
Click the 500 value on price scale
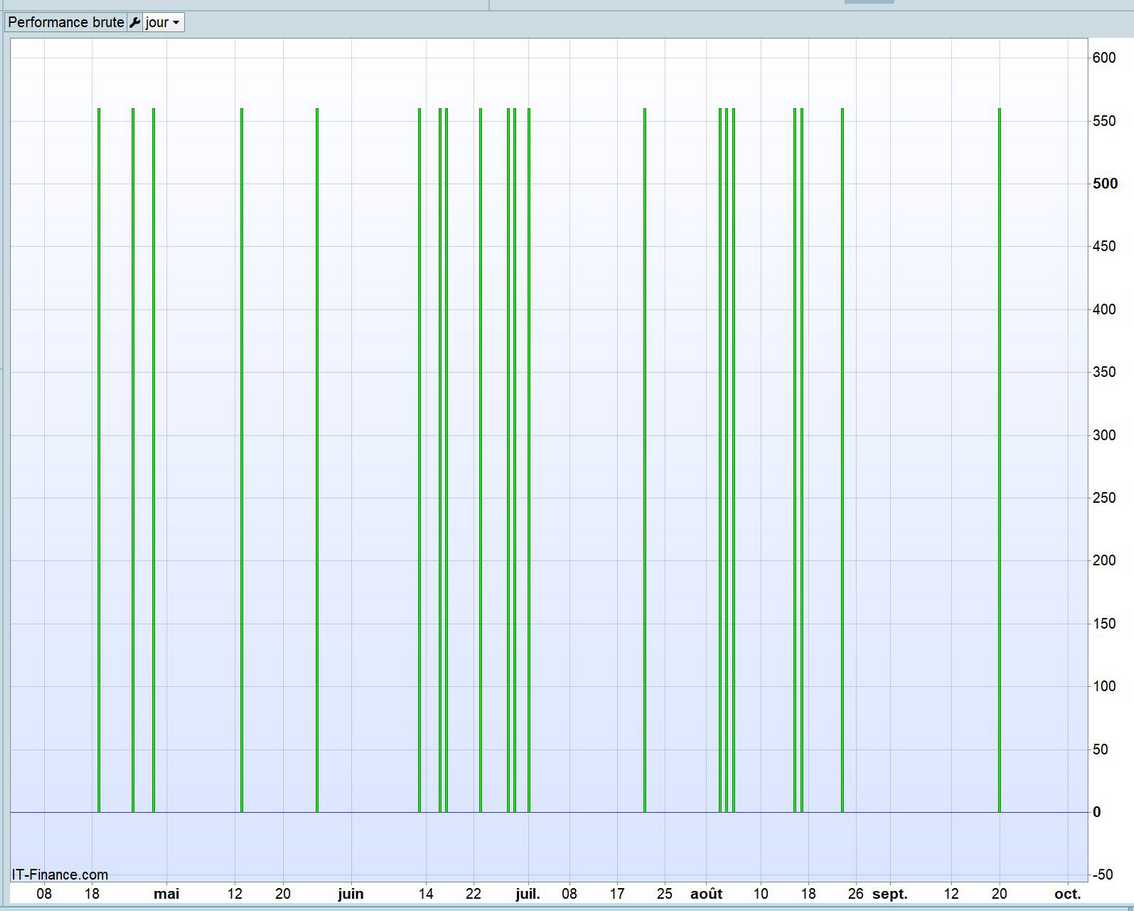click(1104, 184)
